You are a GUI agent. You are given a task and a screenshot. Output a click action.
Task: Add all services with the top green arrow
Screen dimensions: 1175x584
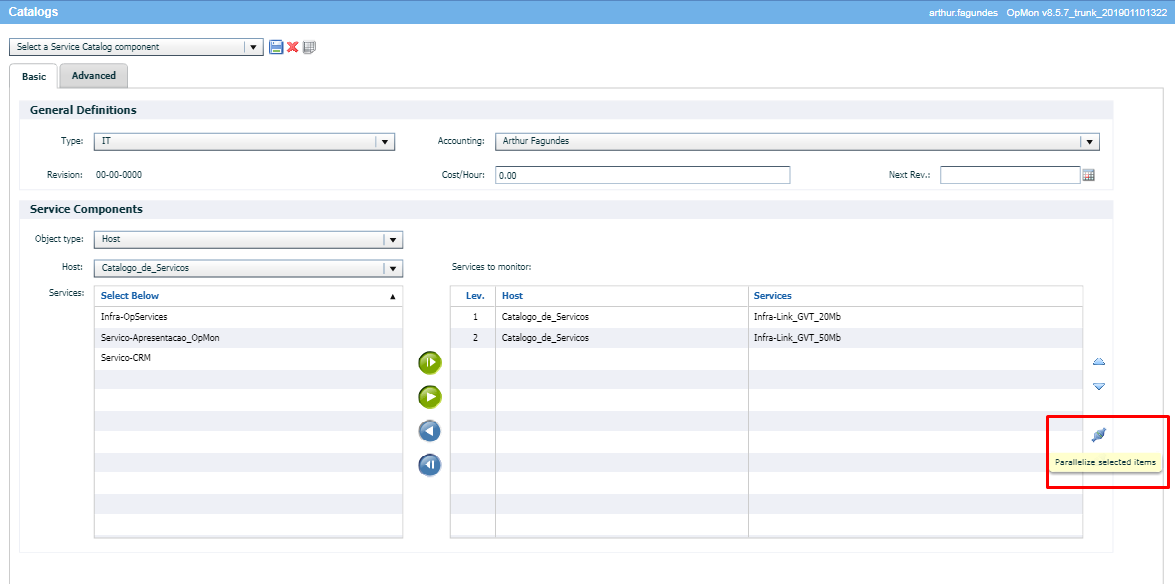429,363
